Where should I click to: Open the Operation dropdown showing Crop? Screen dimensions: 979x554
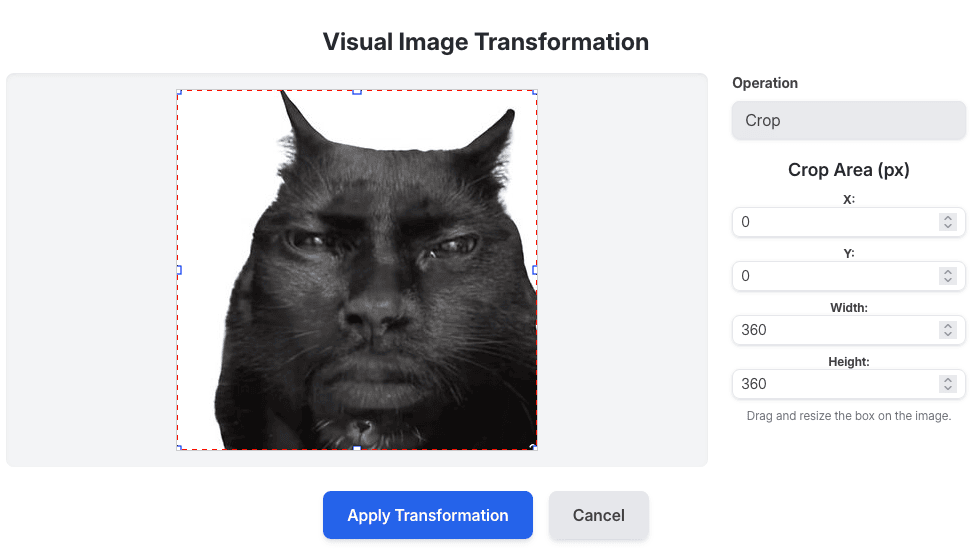click(848, 120)
